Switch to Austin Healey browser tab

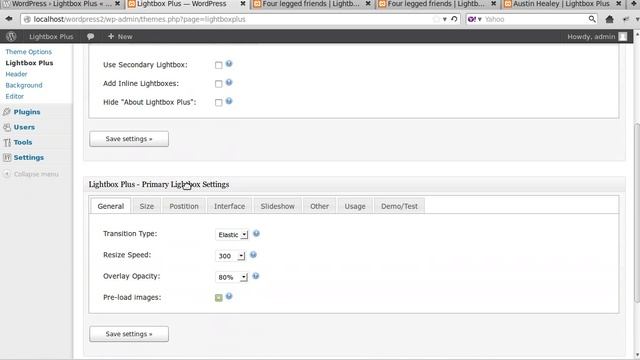[562, 4]
